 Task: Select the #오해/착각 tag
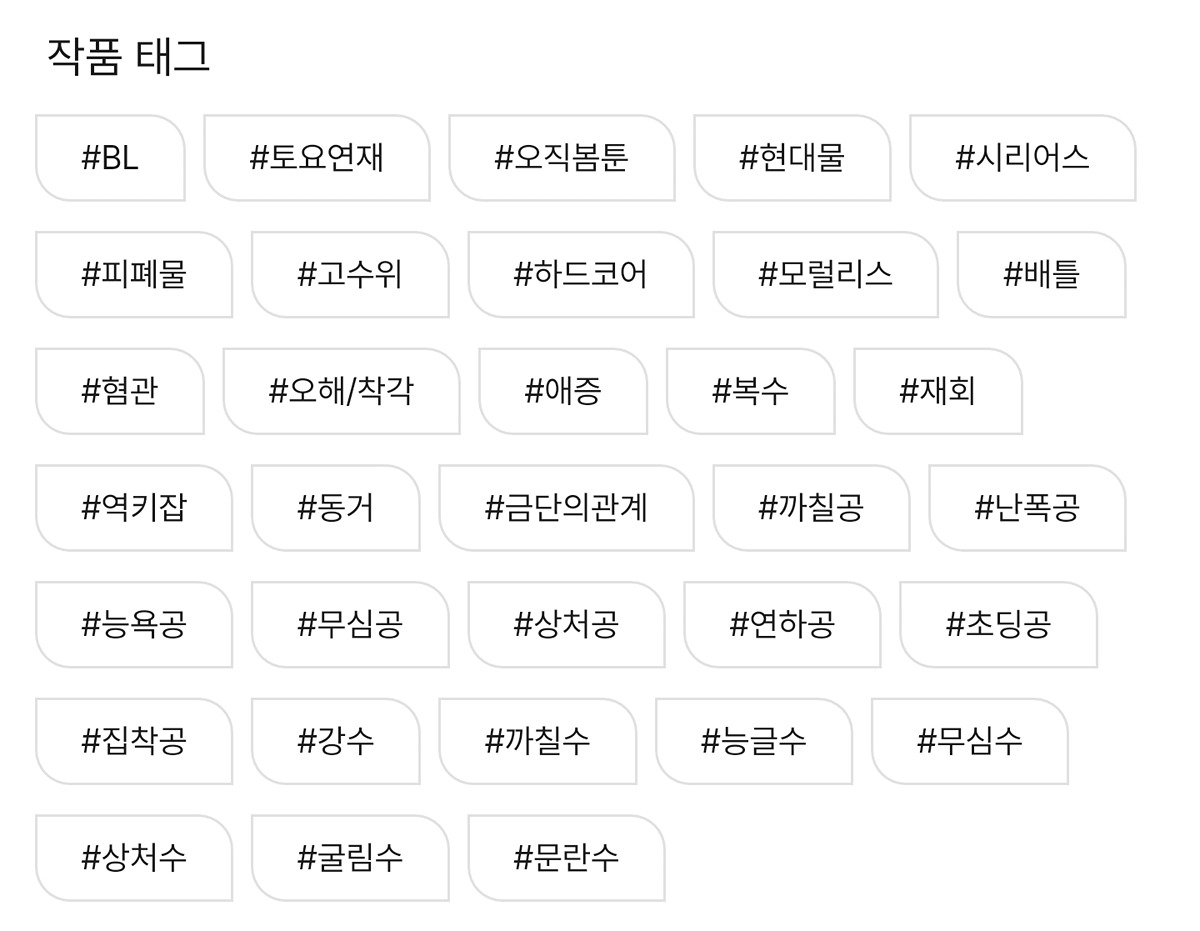[341, 391]
